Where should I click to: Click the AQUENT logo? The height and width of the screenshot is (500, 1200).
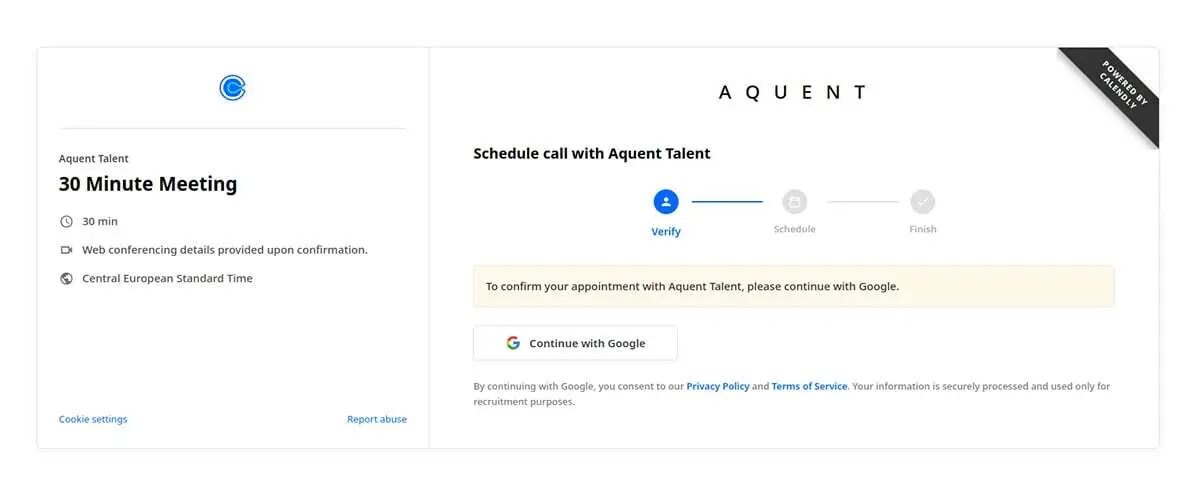pyautogui.click(x=793, y=92)
